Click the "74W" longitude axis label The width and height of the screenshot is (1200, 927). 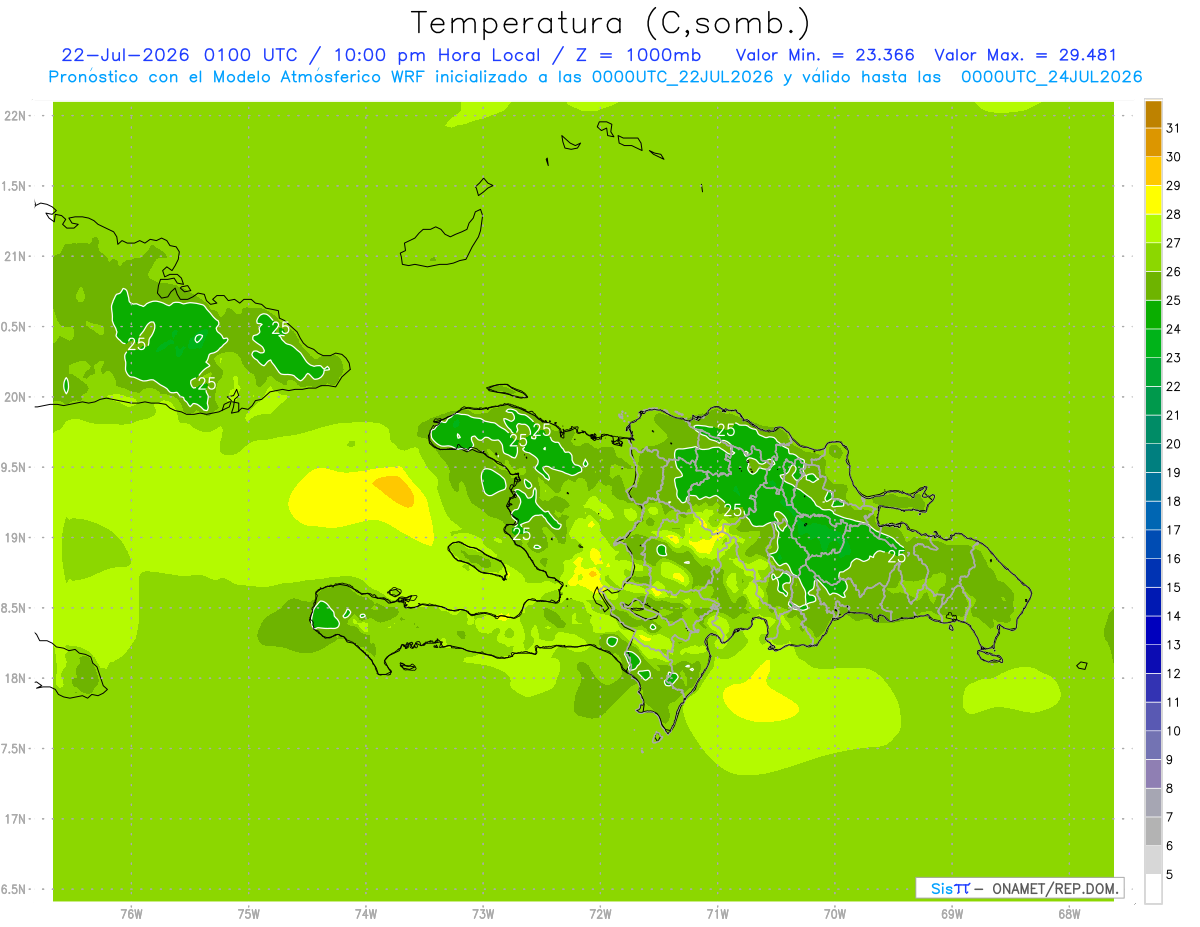coord(366,914)
